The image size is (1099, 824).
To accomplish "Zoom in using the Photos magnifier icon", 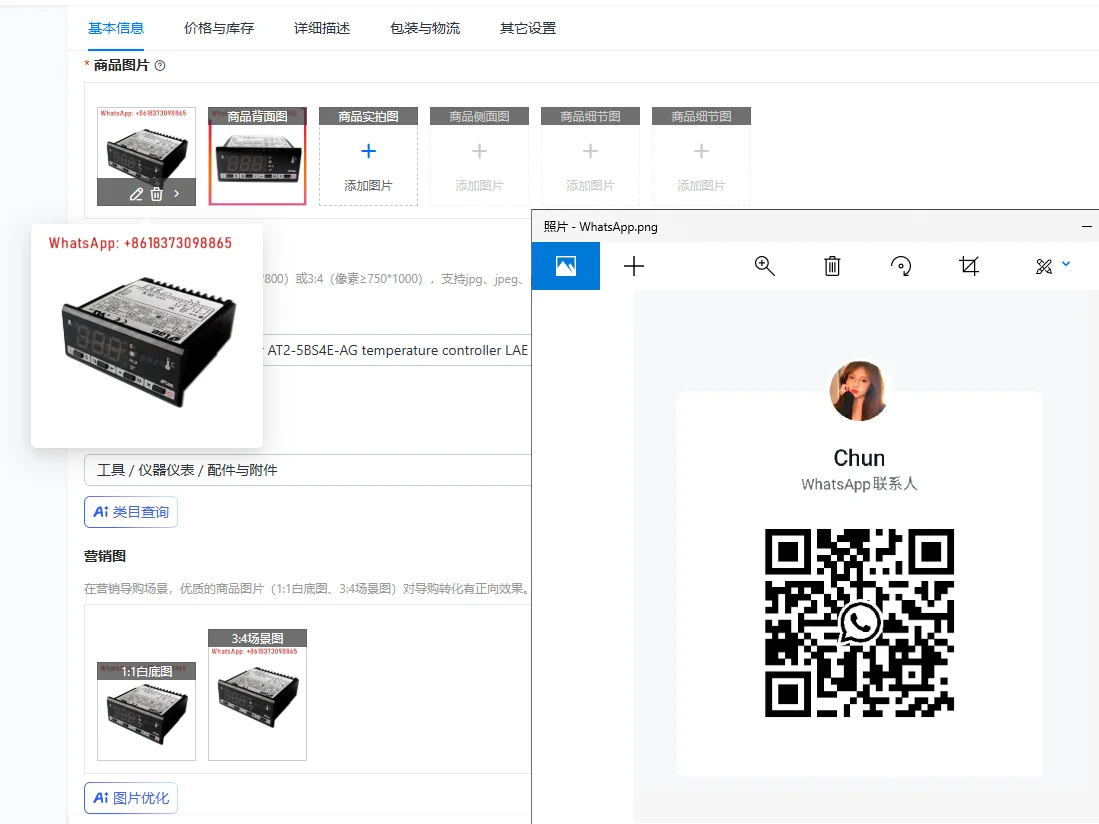I will click(x=764, y=266).
